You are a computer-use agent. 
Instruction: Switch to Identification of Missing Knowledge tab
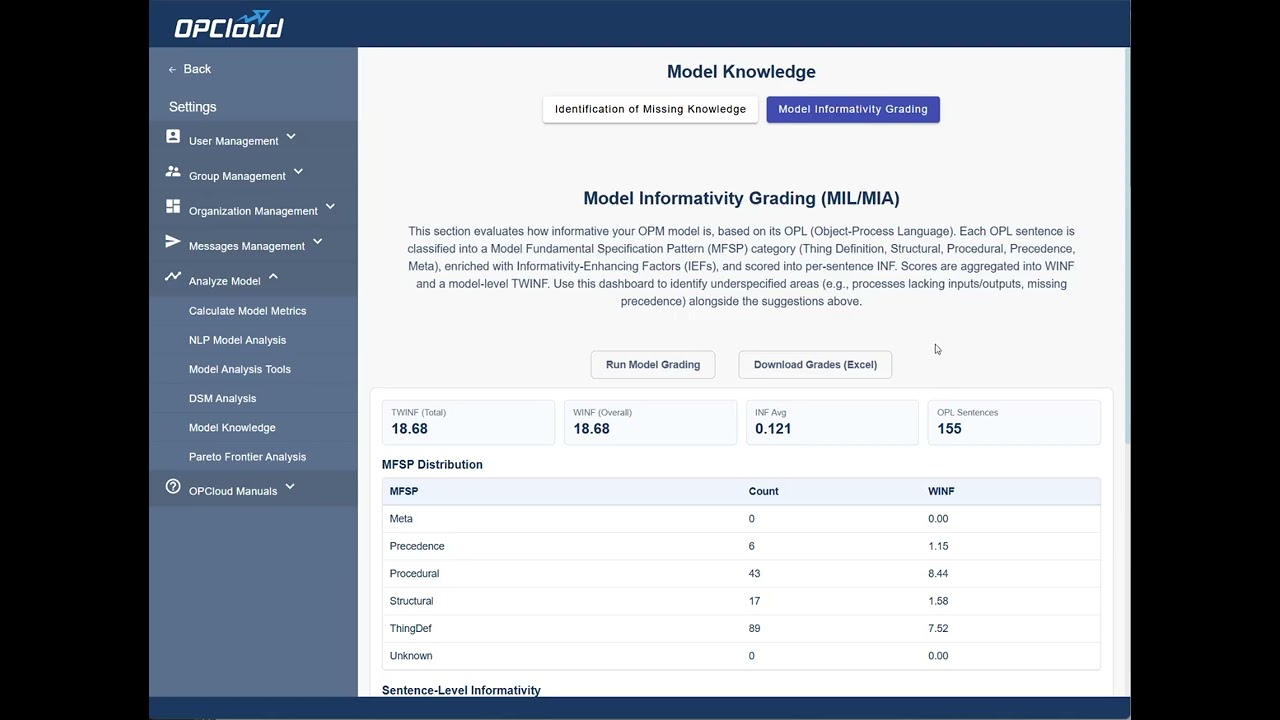(650, 109)
